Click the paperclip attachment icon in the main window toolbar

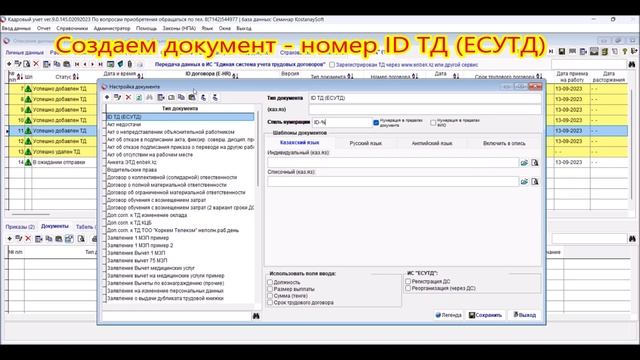click(130, 64)
